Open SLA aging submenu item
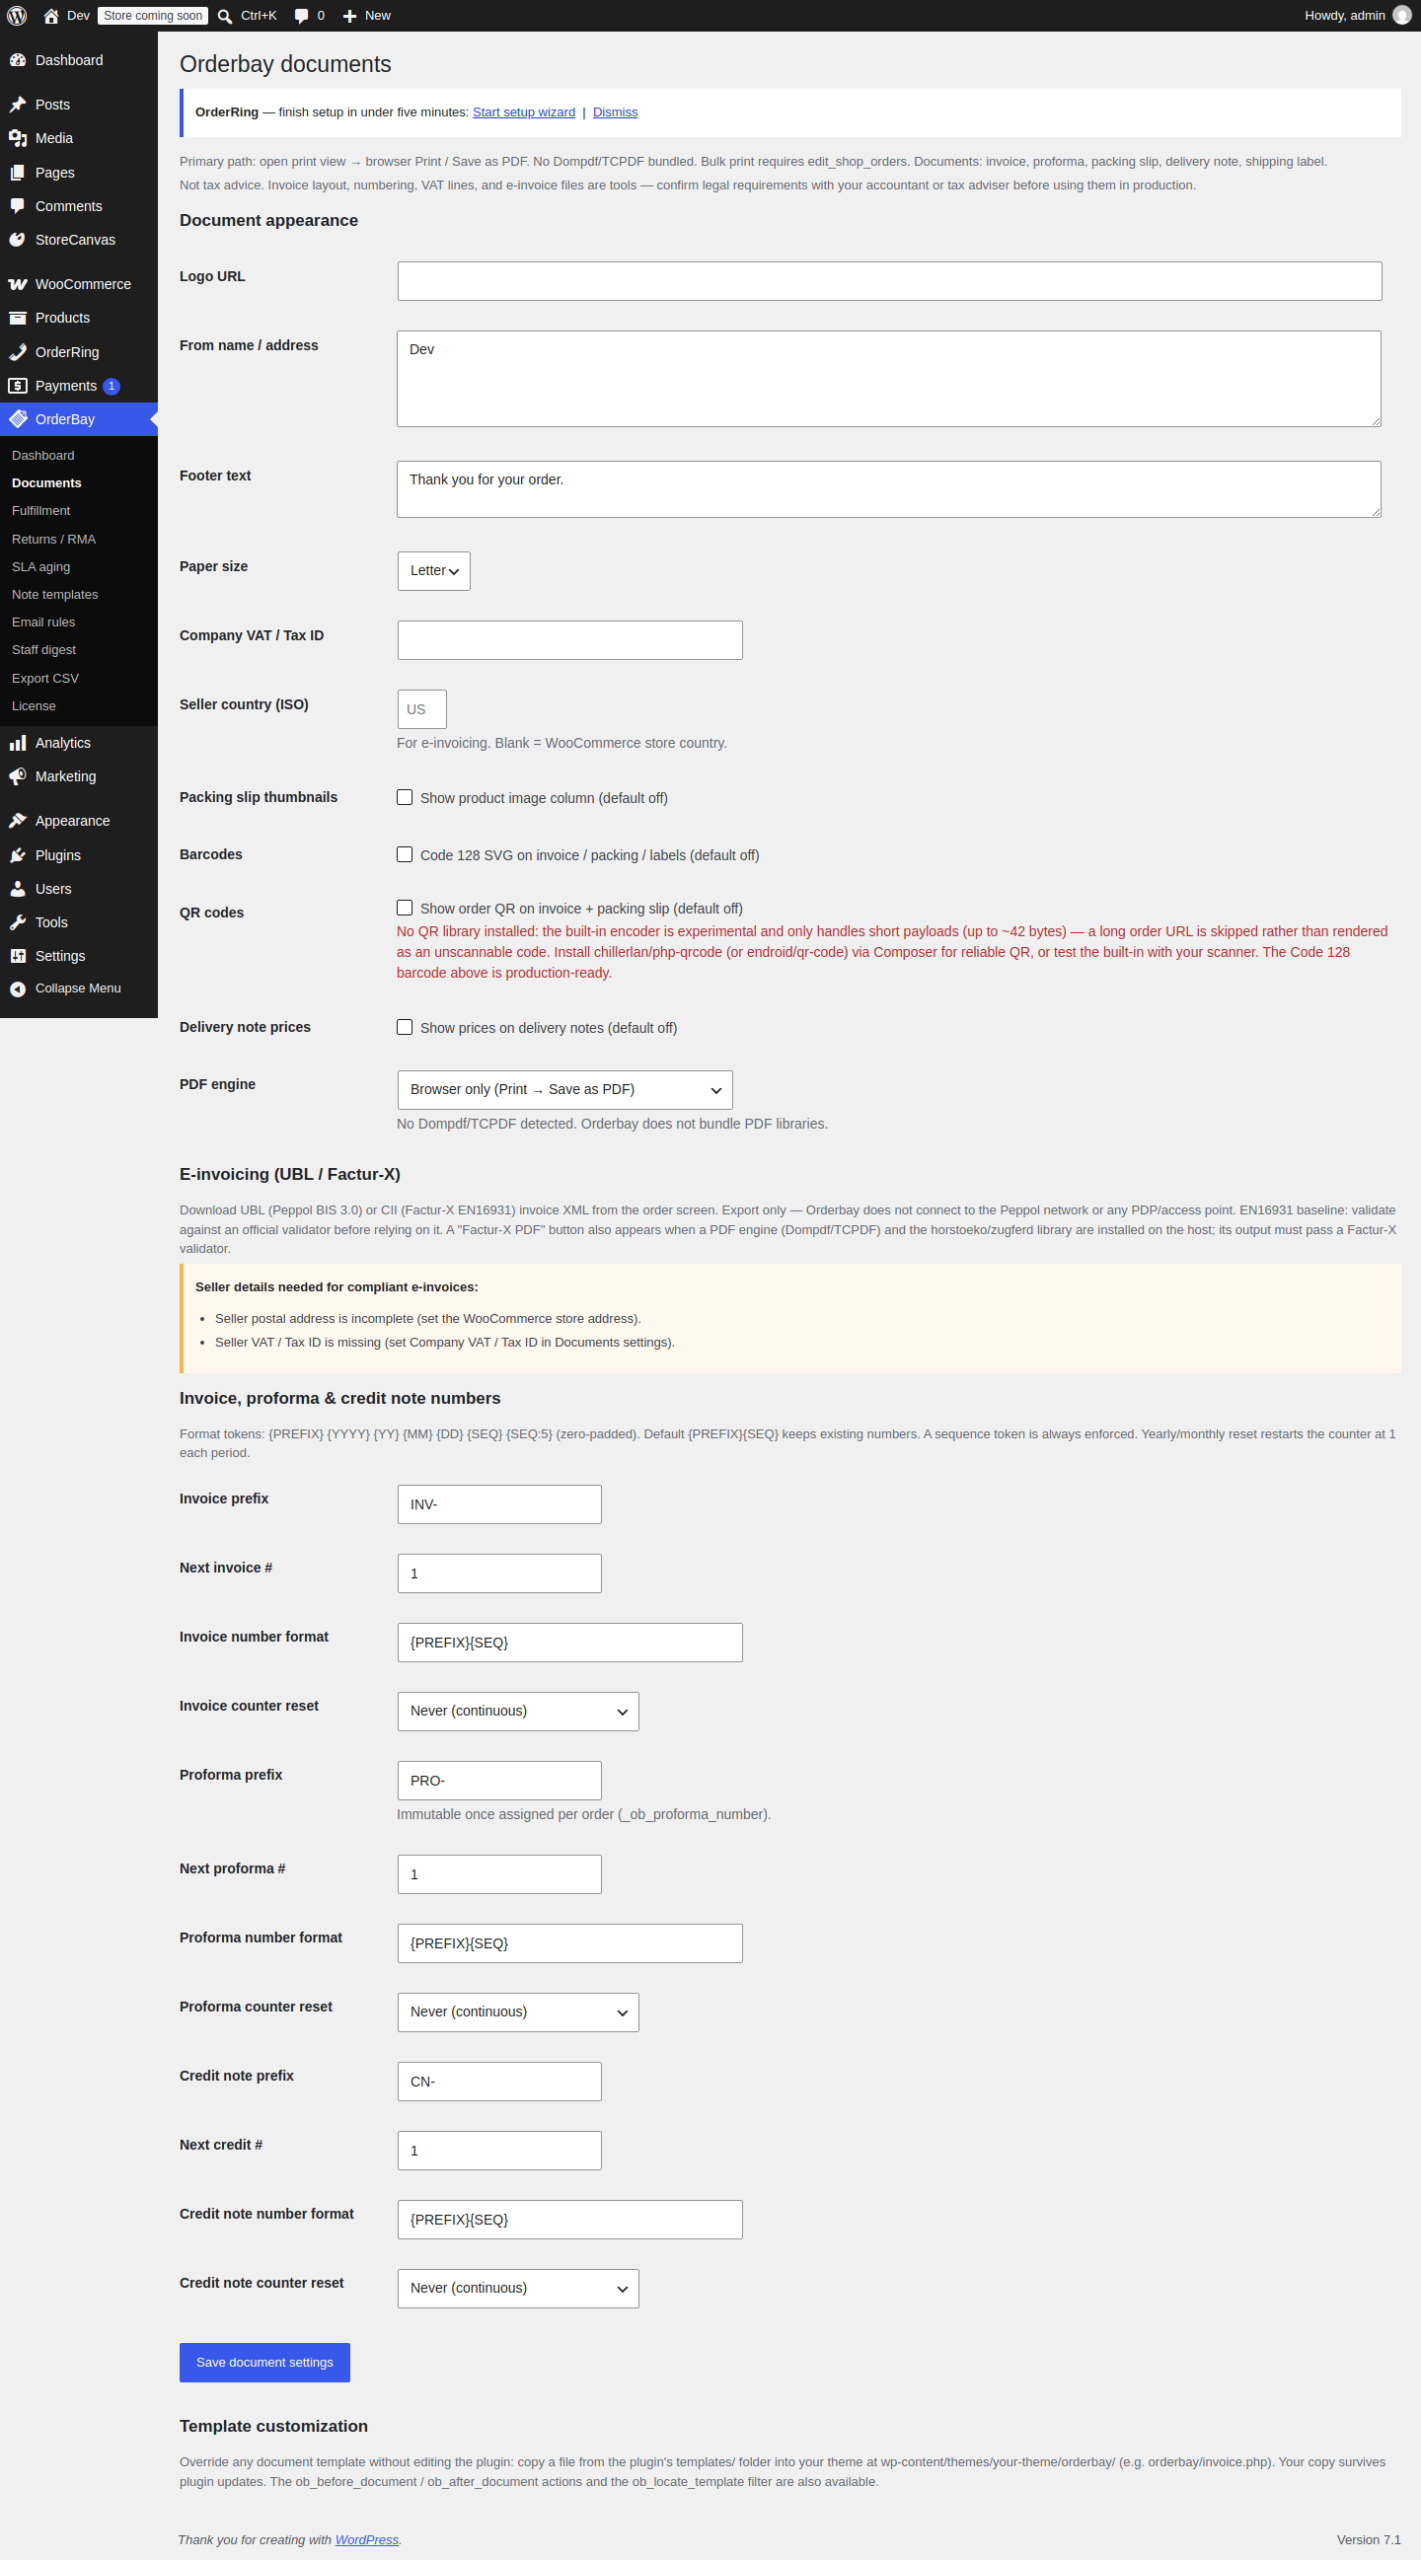Viewport: 1421px width, 2560px height. pyautogui.click(x=41, y=567)
